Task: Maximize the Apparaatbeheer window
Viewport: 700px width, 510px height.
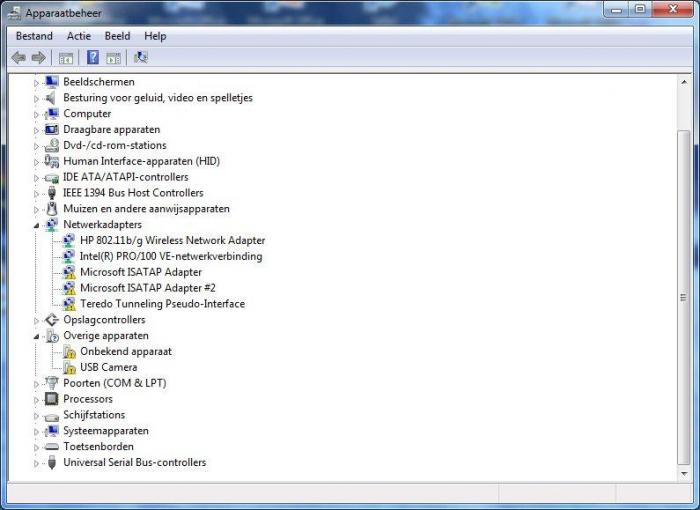Action: [640, 9]
